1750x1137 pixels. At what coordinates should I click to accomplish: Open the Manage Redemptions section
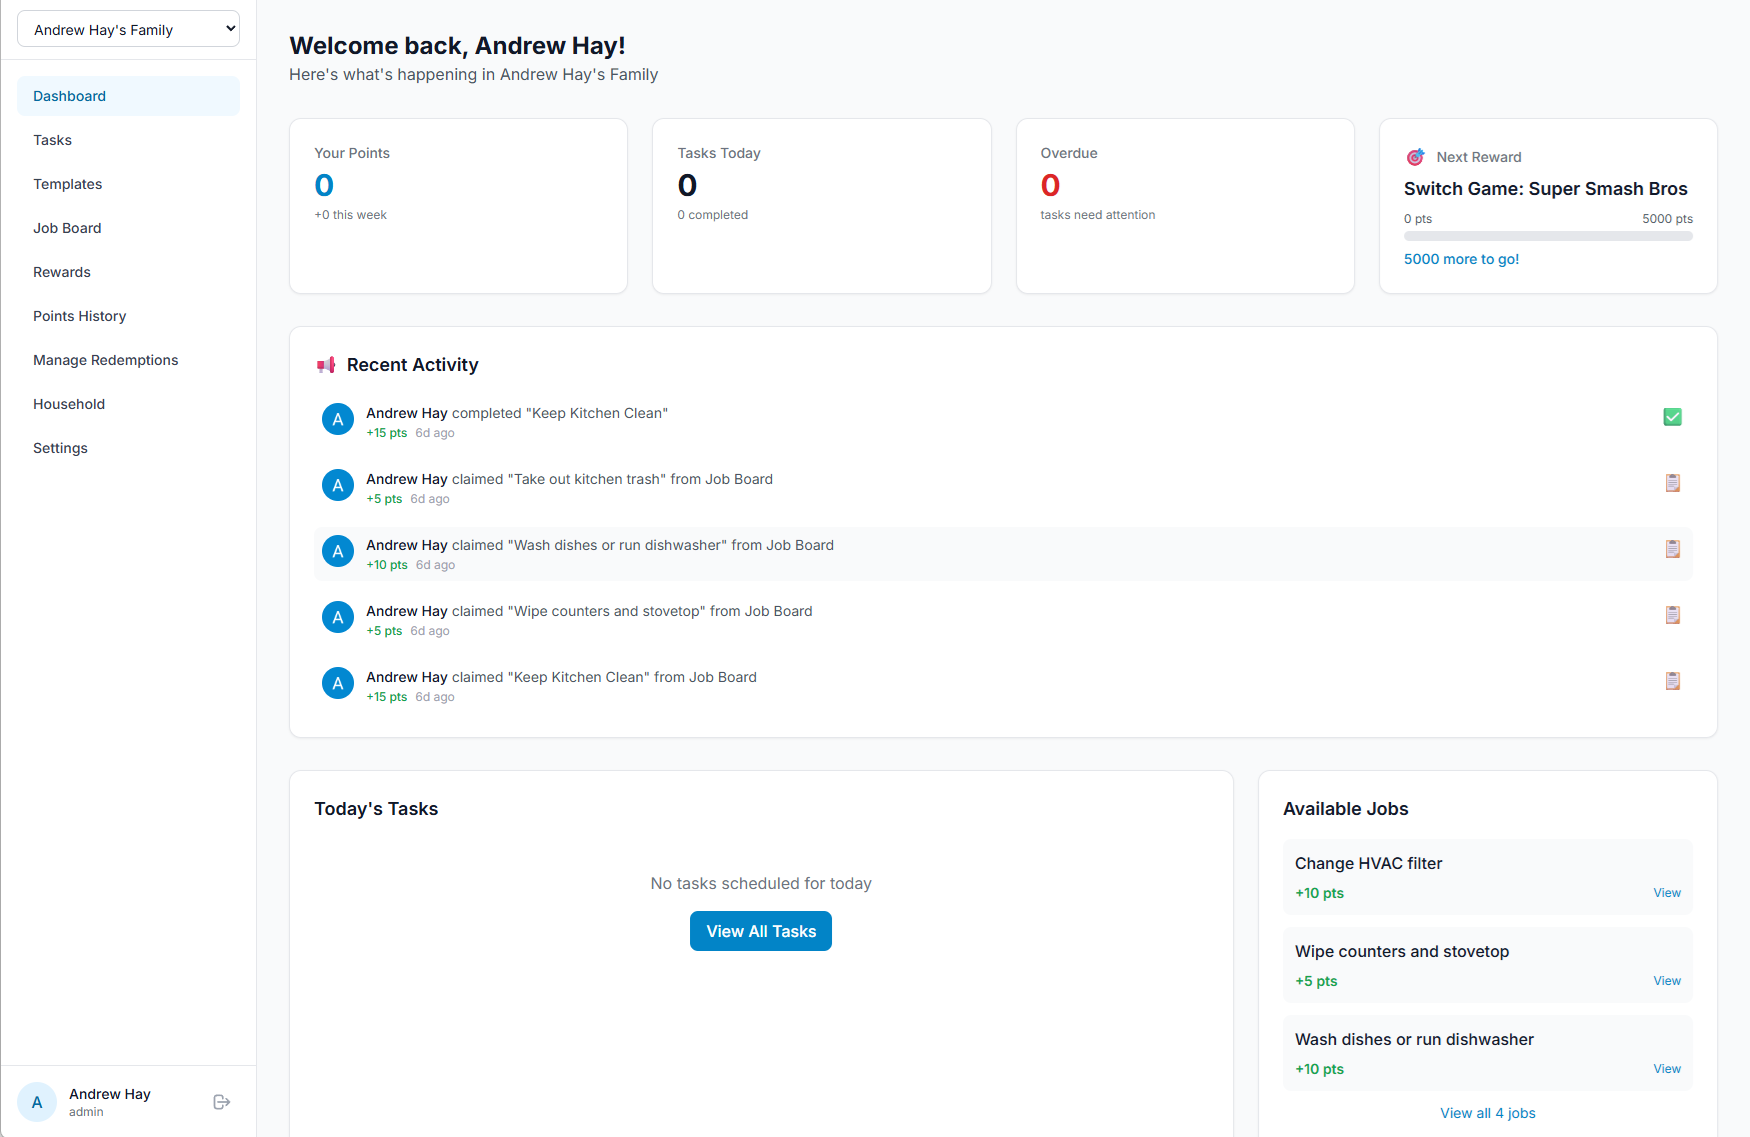point(105,360)
